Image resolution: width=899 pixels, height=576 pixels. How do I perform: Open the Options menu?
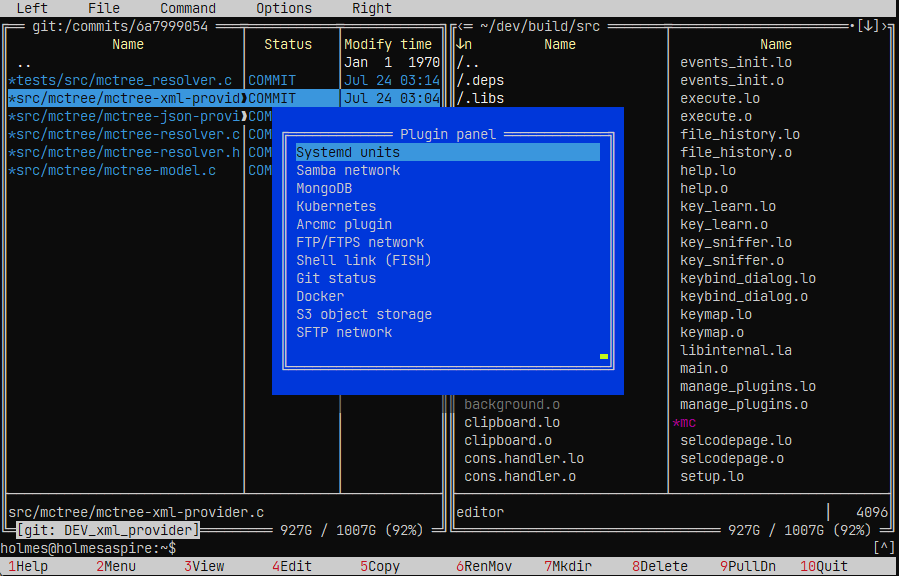tap(284, 8)
